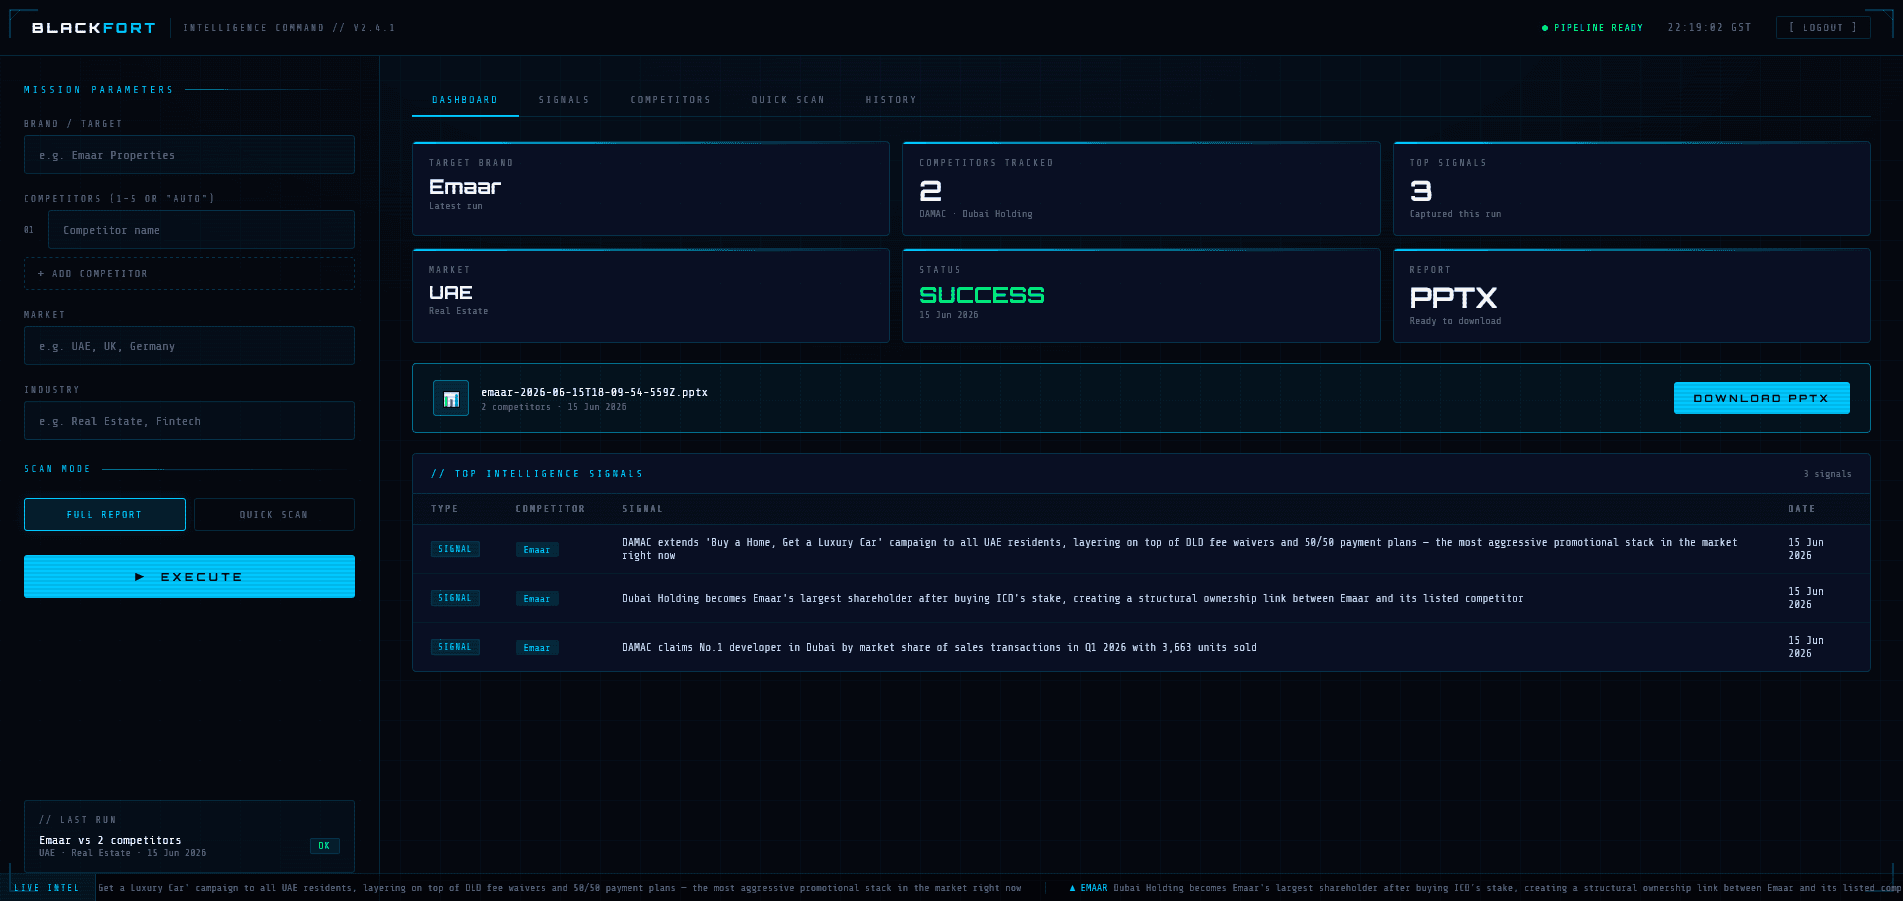Click the Competitors Tracked card
The height and width of the screenshot is (901, 1903).
pyautogui.click(x=1141, y=188)
